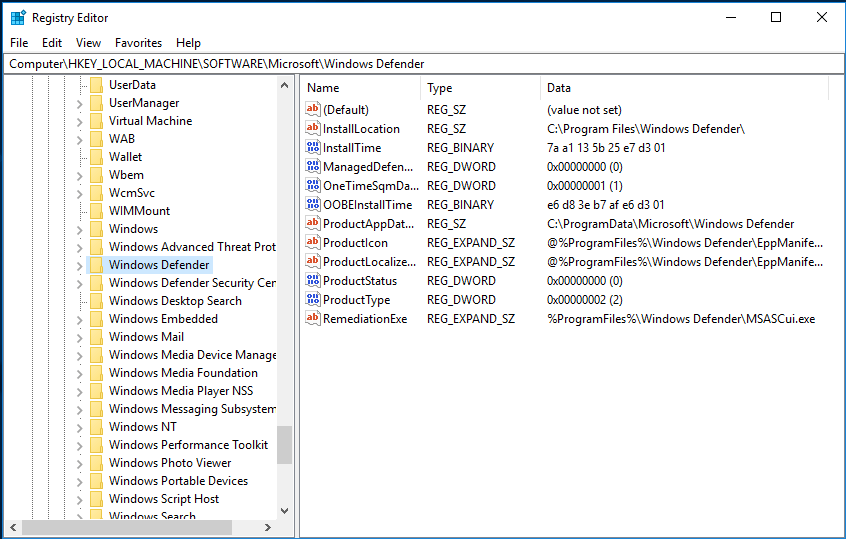Click the tree's vertical scrollbar thumb
This screenshot has height=539, width=846.
point(284,445)
